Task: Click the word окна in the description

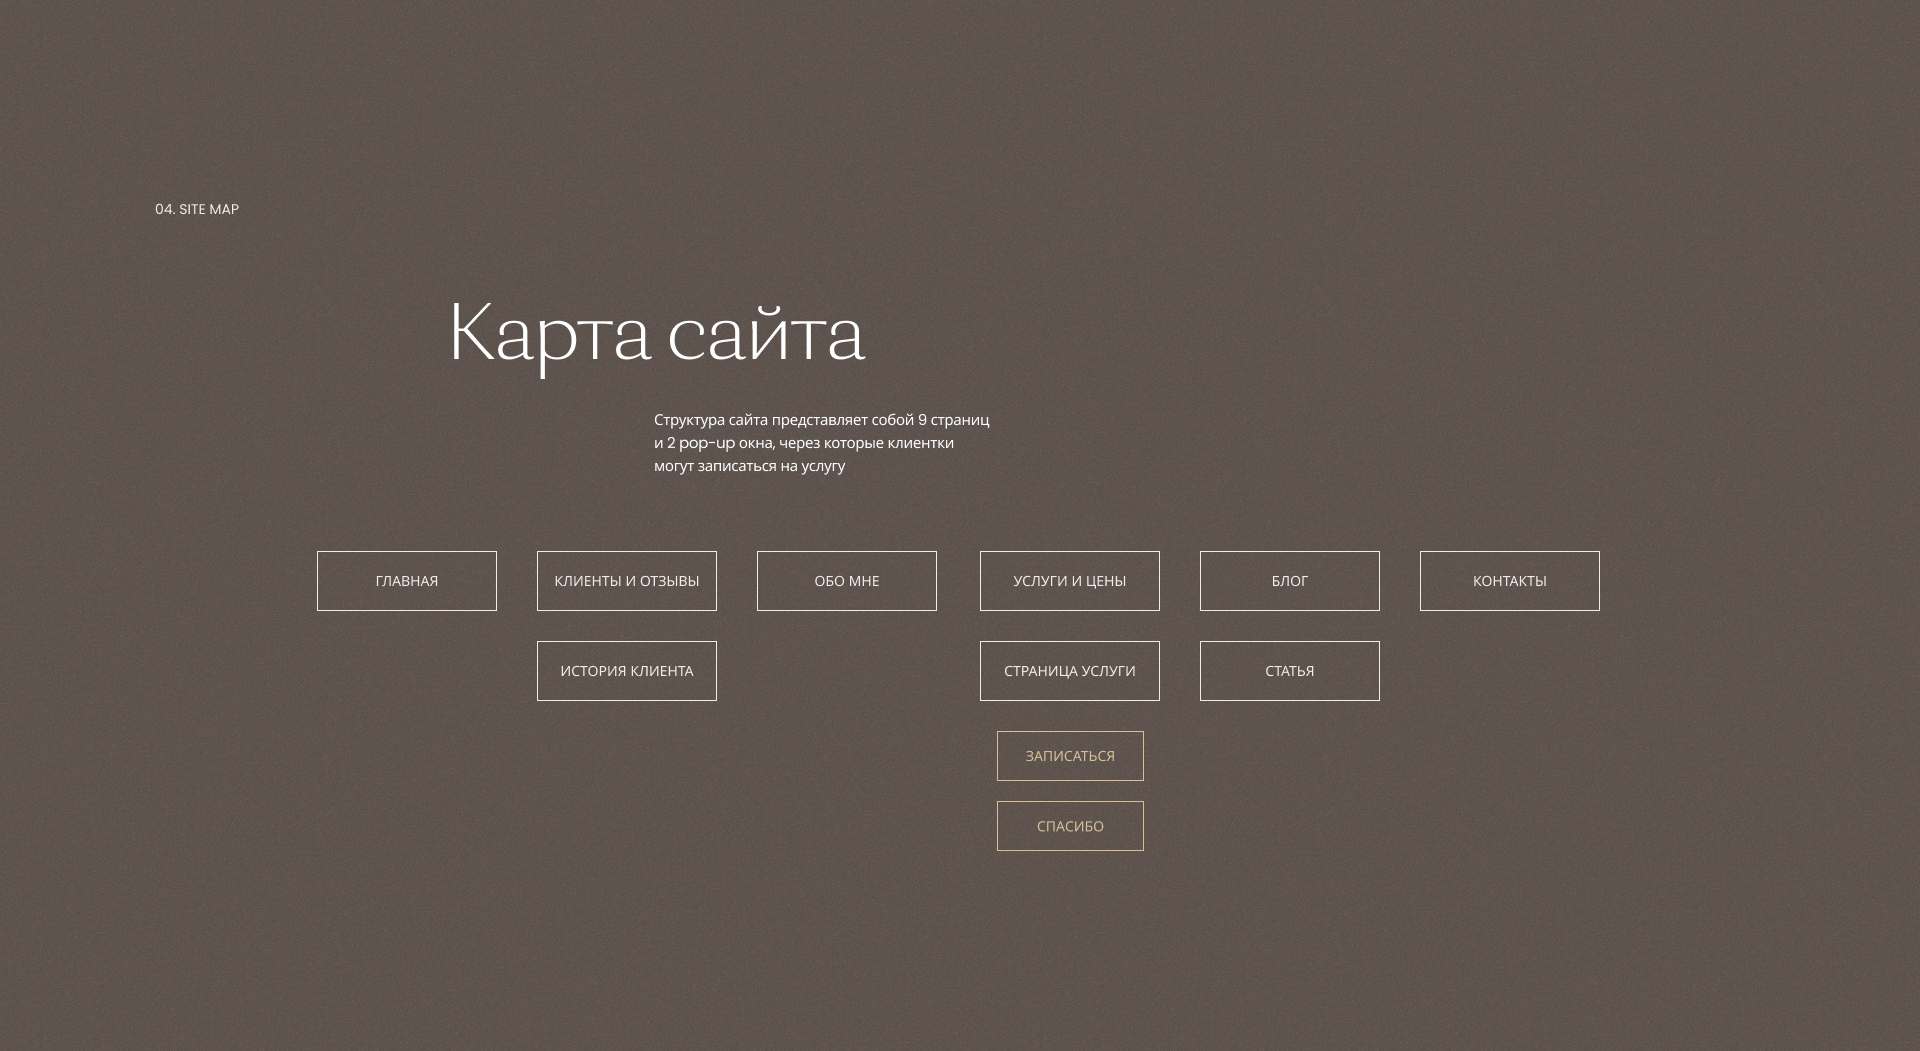Action: pyautogui.click(x=755, y=443)
